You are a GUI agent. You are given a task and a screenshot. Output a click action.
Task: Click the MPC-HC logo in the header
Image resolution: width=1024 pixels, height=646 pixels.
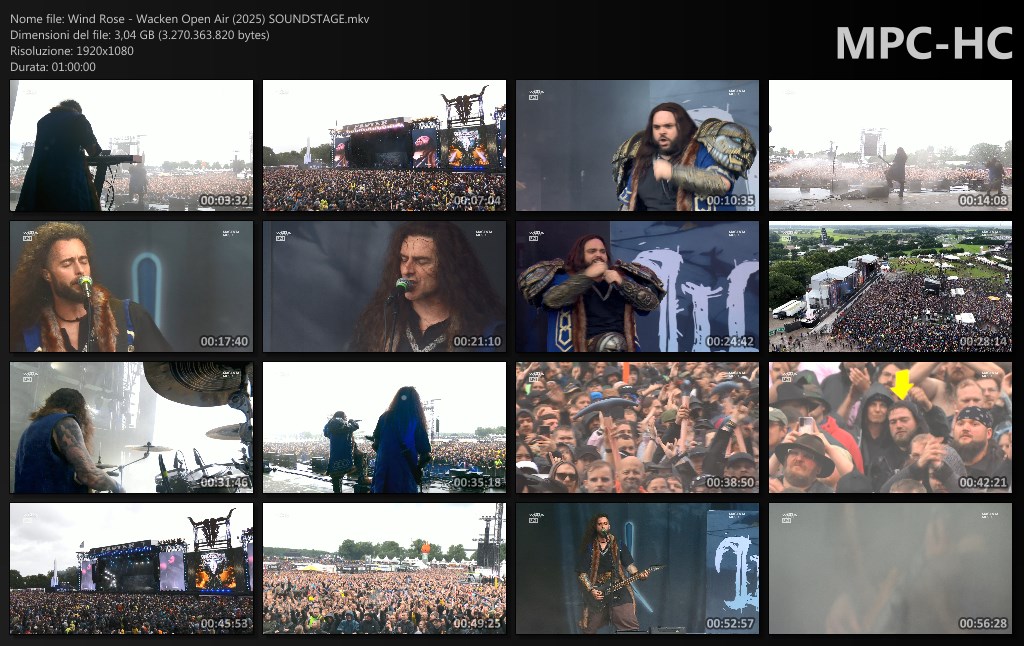pyautogui.click(x=922, y=42)
